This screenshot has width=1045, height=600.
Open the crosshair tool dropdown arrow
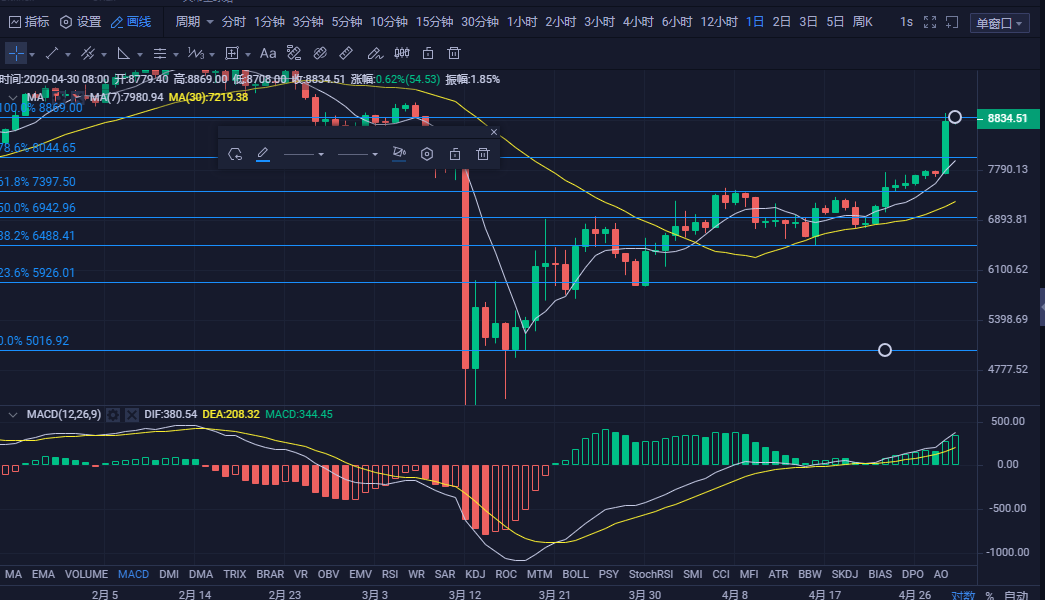tap(32, 55)
